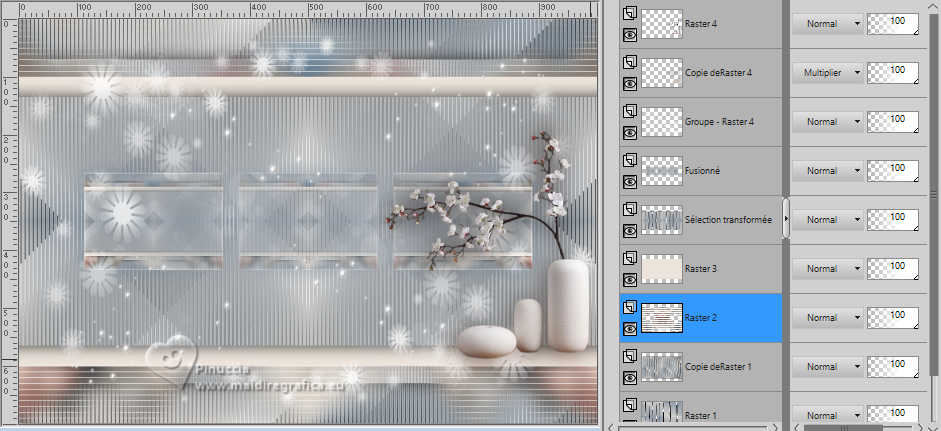The height and width of the screenshot is (431, 941).
Task: Open the Multiplier blend mode dropdown
Action: (827, 73)
